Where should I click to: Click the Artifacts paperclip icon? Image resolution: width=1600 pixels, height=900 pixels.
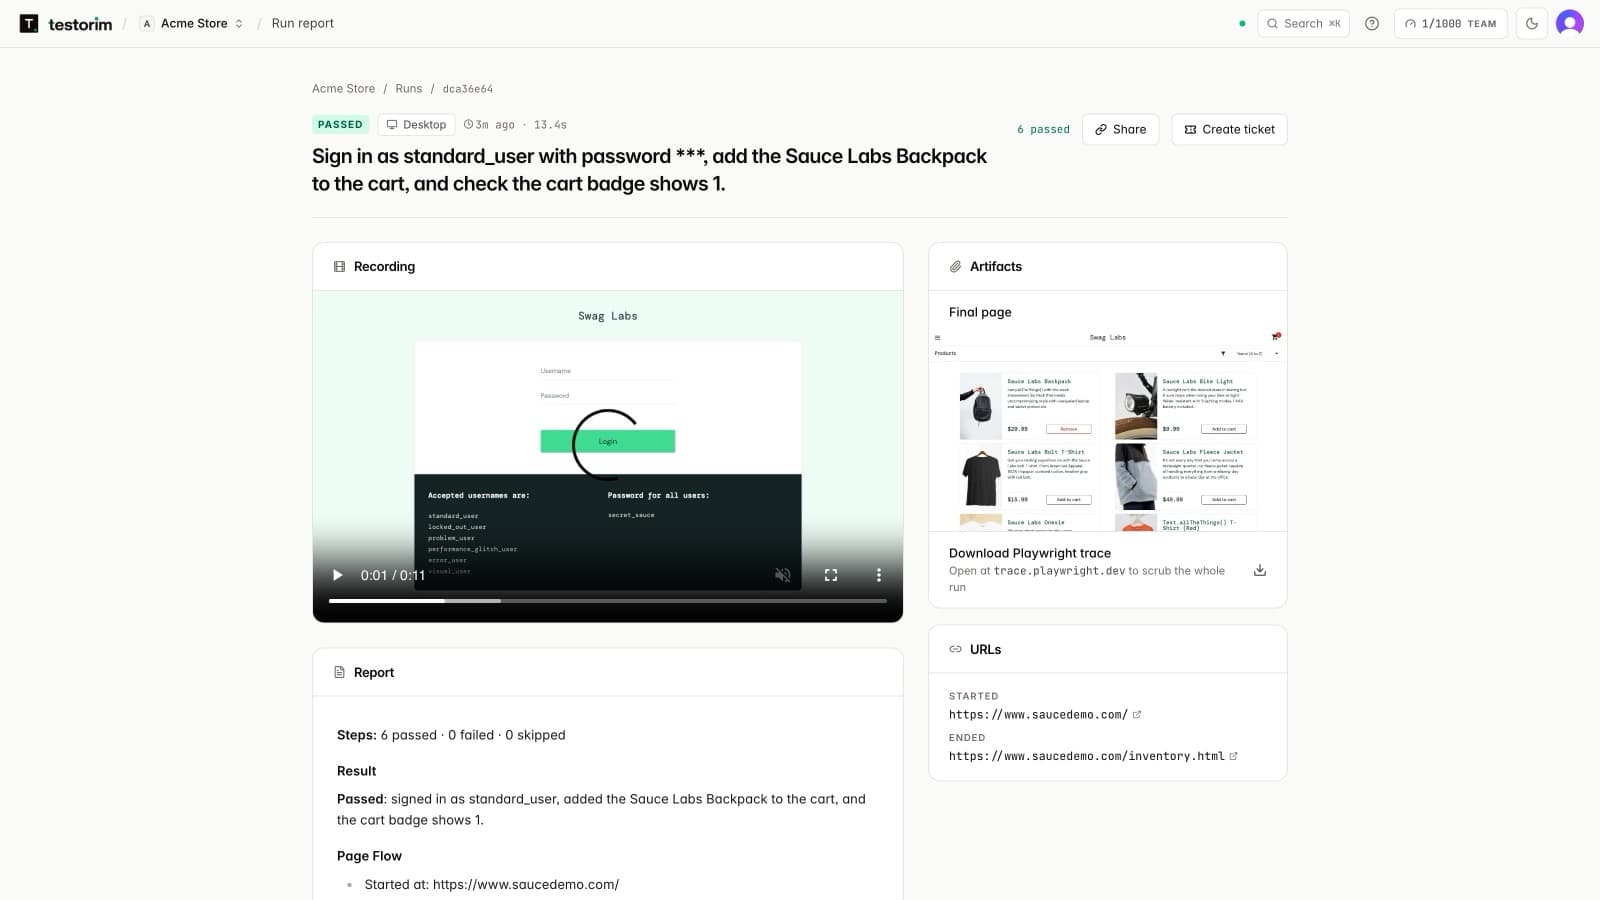(955, 267)
